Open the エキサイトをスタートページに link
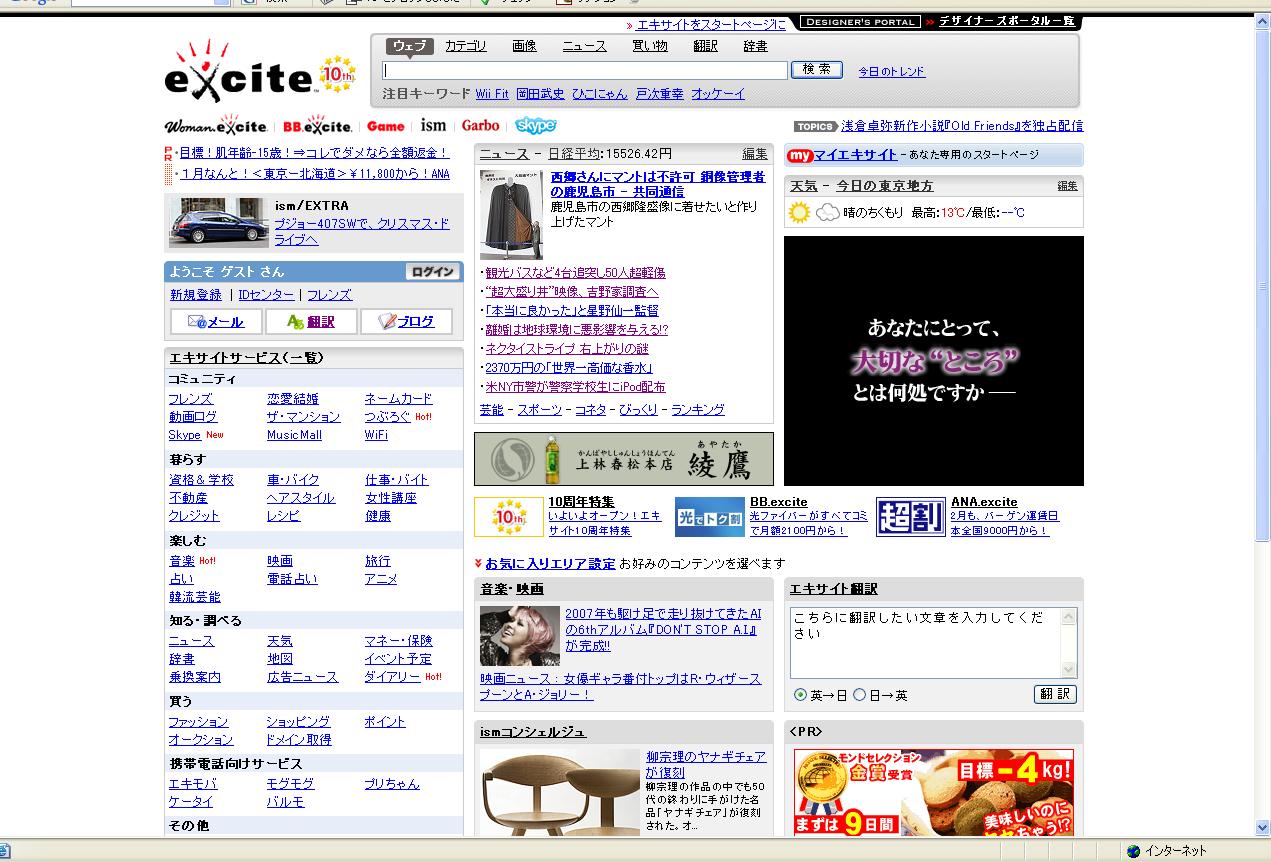This screenshot has width=1271, height=862. point(711,24)
